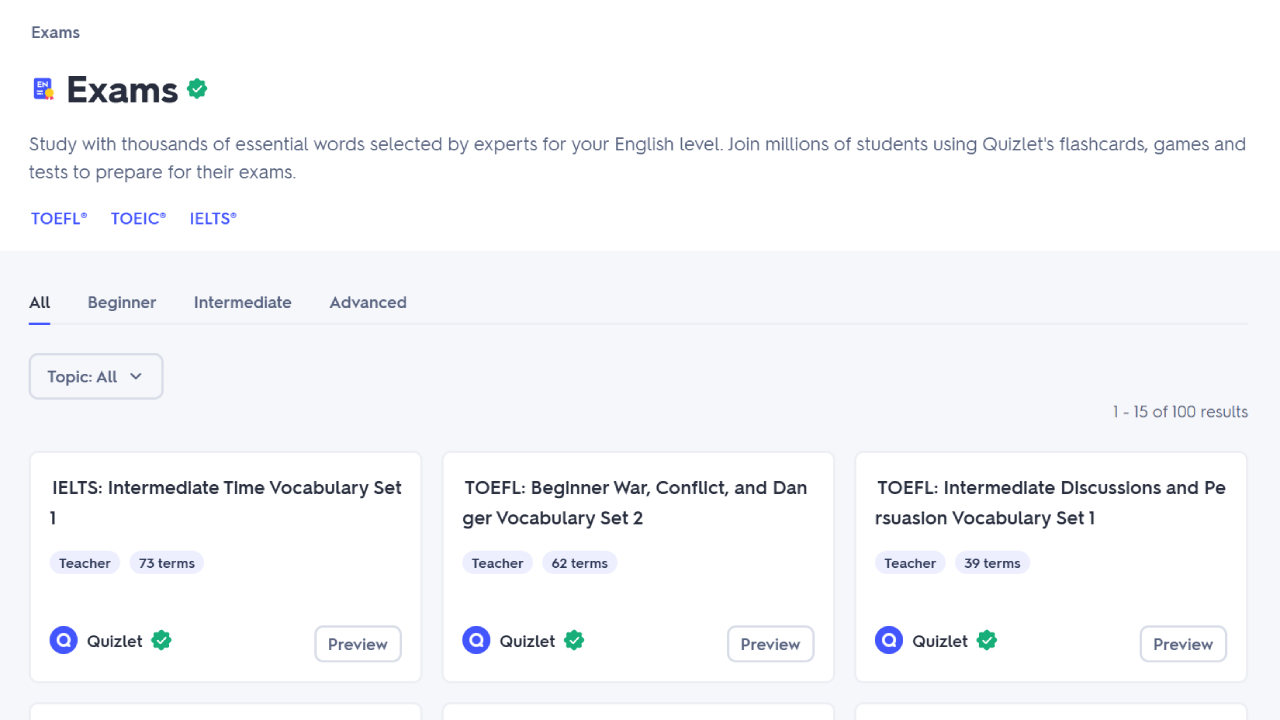Open TOEFL: Beginner War, Conflict, and Danger title
The width and height of the screenshot is (1280, 720).
point(635,503)
